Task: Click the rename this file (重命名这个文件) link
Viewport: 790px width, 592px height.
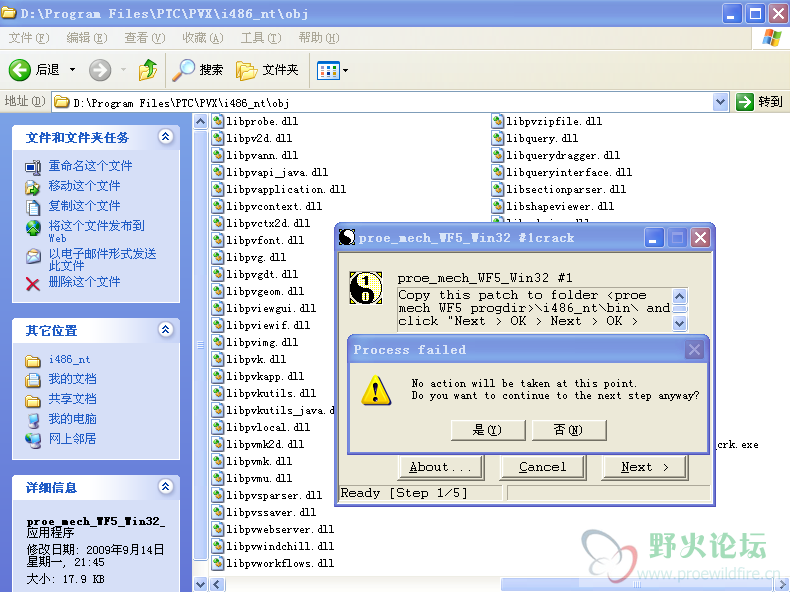Action: (90, 166)
